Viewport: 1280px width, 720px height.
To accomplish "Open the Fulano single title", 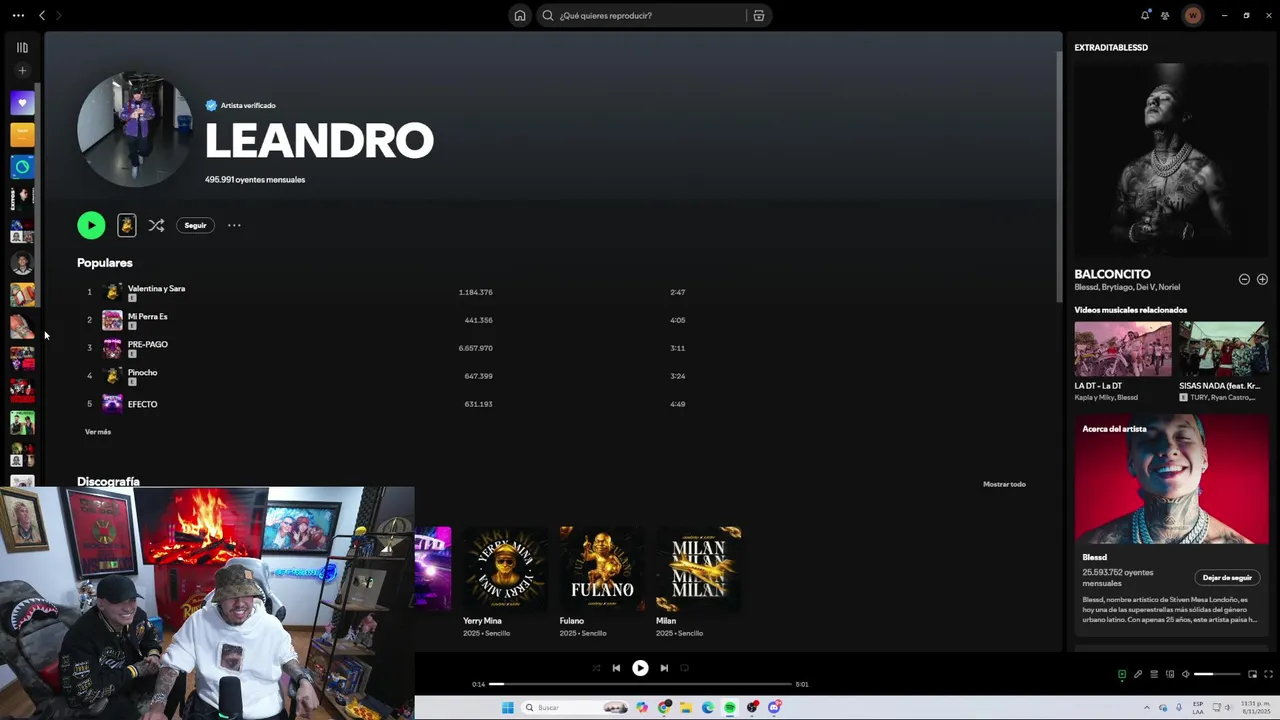I will tap(571, 621).
